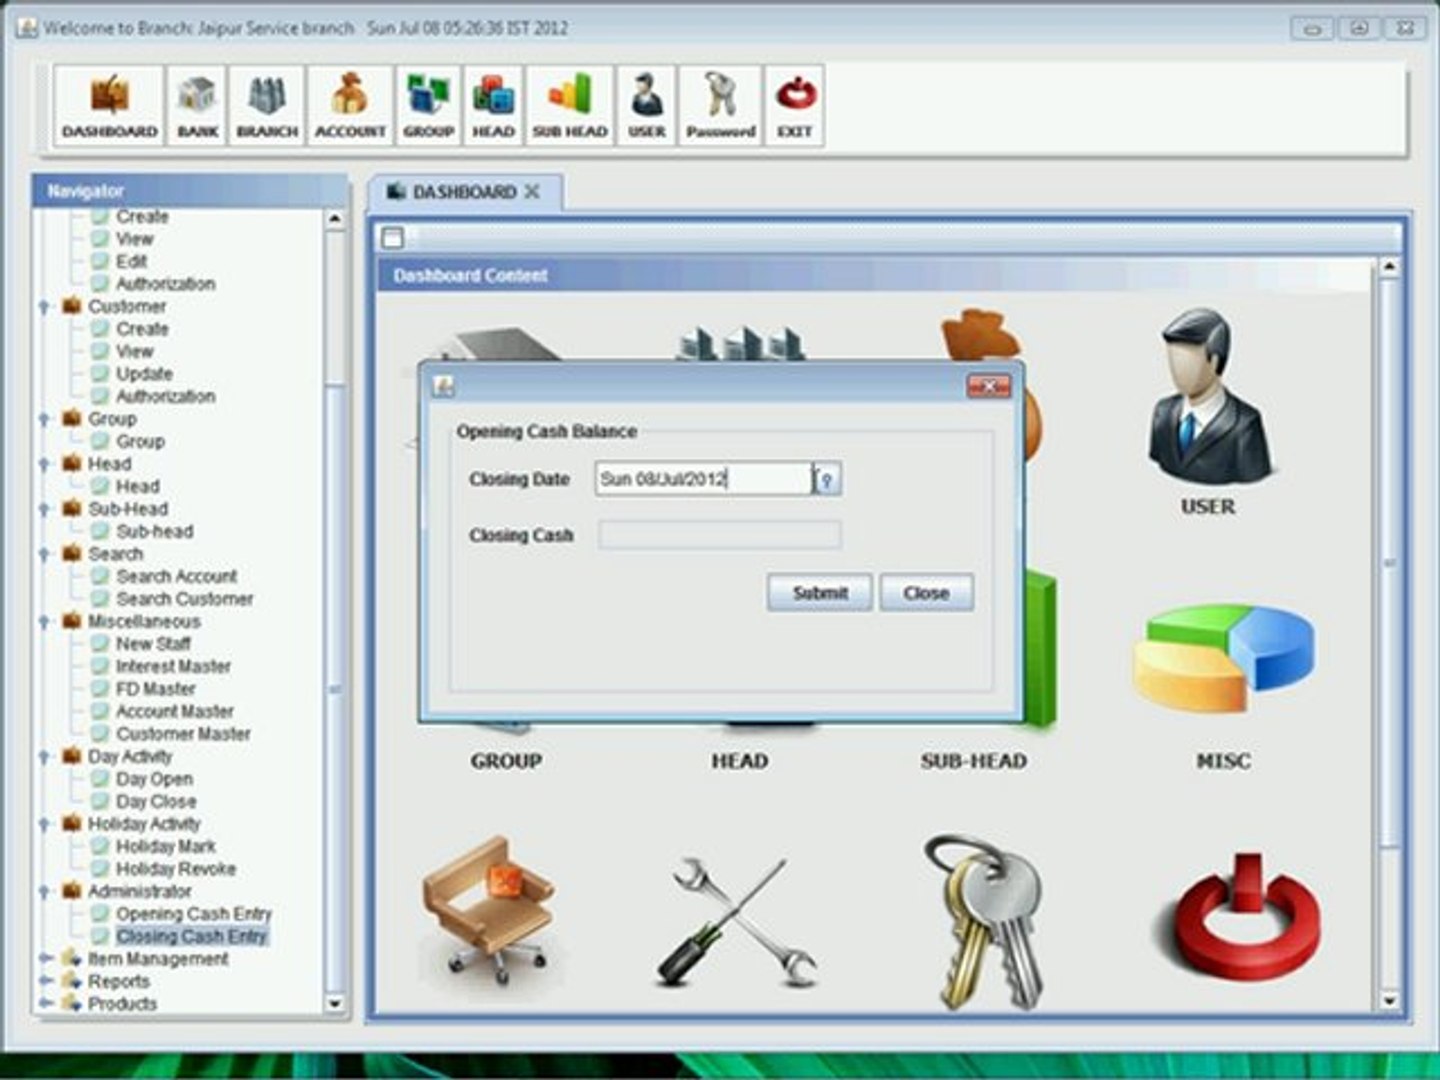This screenshot has width=1440, height=1080.
Task: Open FD Master in navigator tree
Action: (155, 689)
